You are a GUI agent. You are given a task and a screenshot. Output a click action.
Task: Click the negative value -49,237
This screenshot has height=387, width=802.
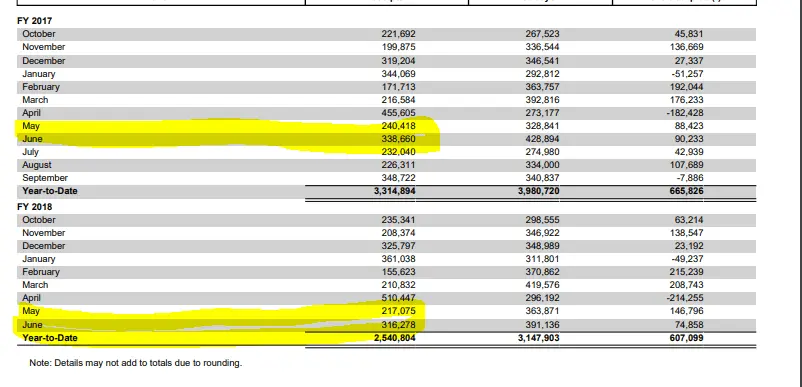[687, 259]
